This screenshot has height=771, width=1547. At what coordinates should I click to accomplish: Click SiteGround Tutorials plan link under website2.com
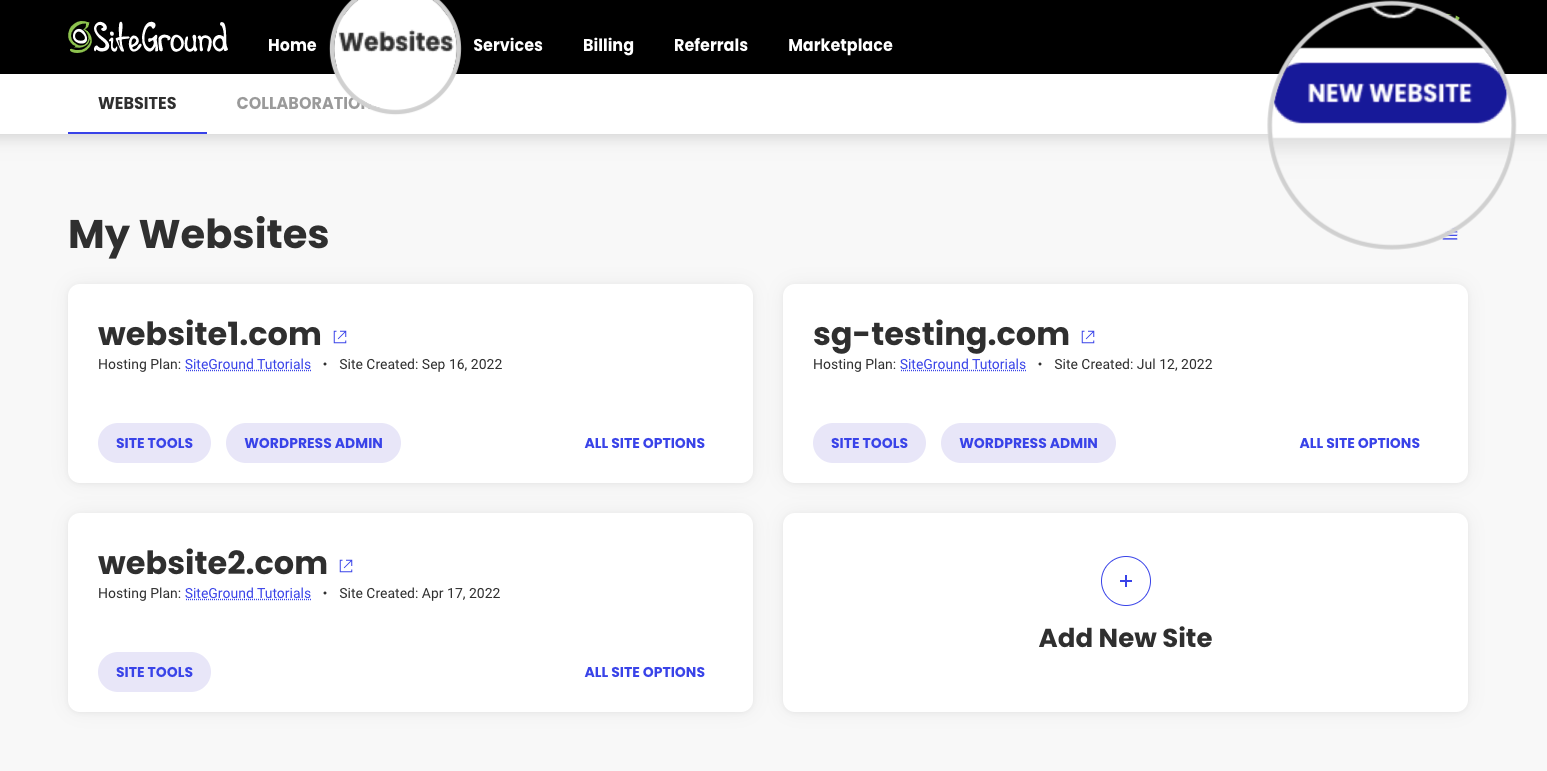point(248,594)
